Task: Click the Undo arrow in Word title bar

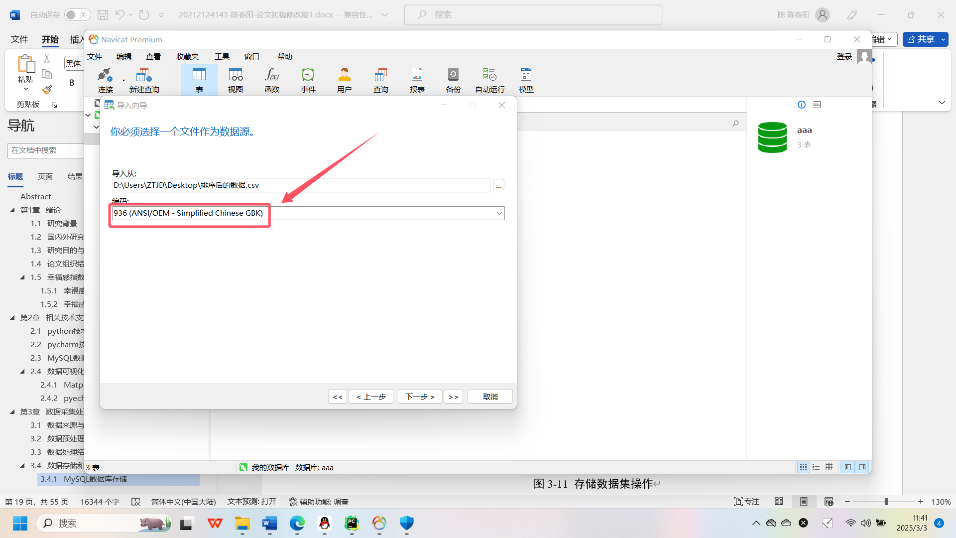Action: (120, 15)
